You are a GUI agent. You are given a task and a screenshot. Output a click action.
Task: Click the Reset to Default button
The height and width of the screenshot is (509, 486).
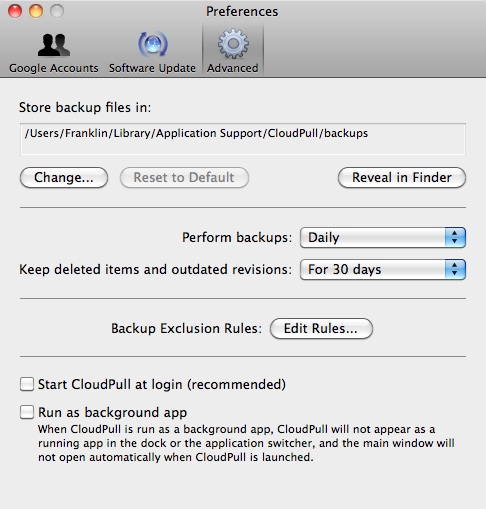(x=184, y=178)
